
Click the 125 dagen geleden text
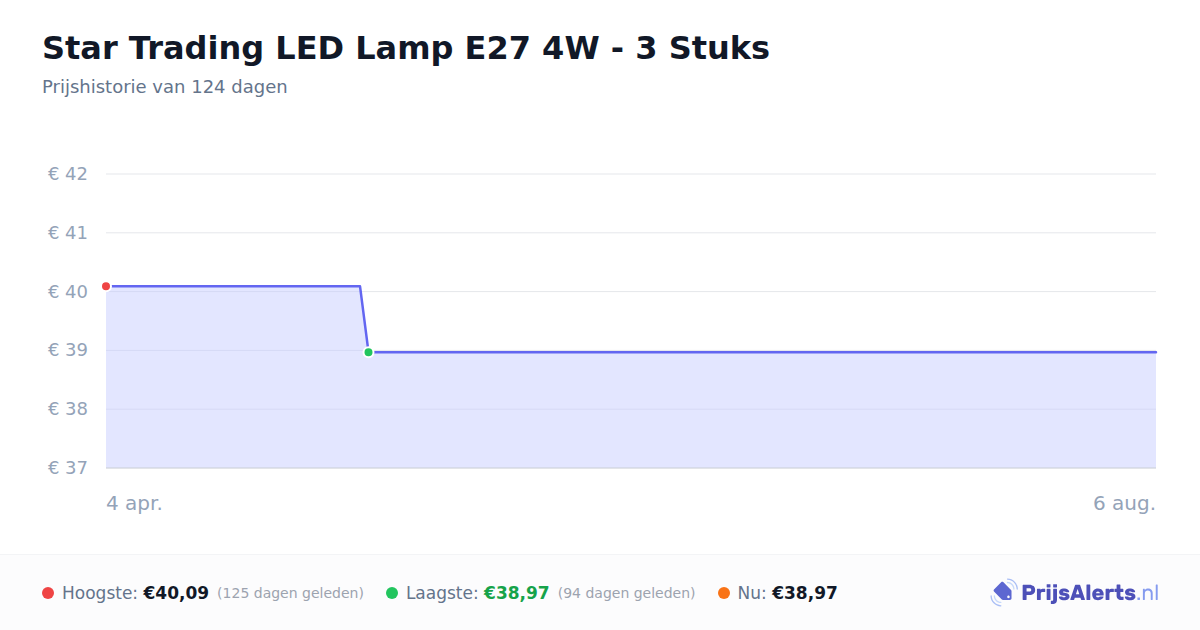click(x=290, y=593)
